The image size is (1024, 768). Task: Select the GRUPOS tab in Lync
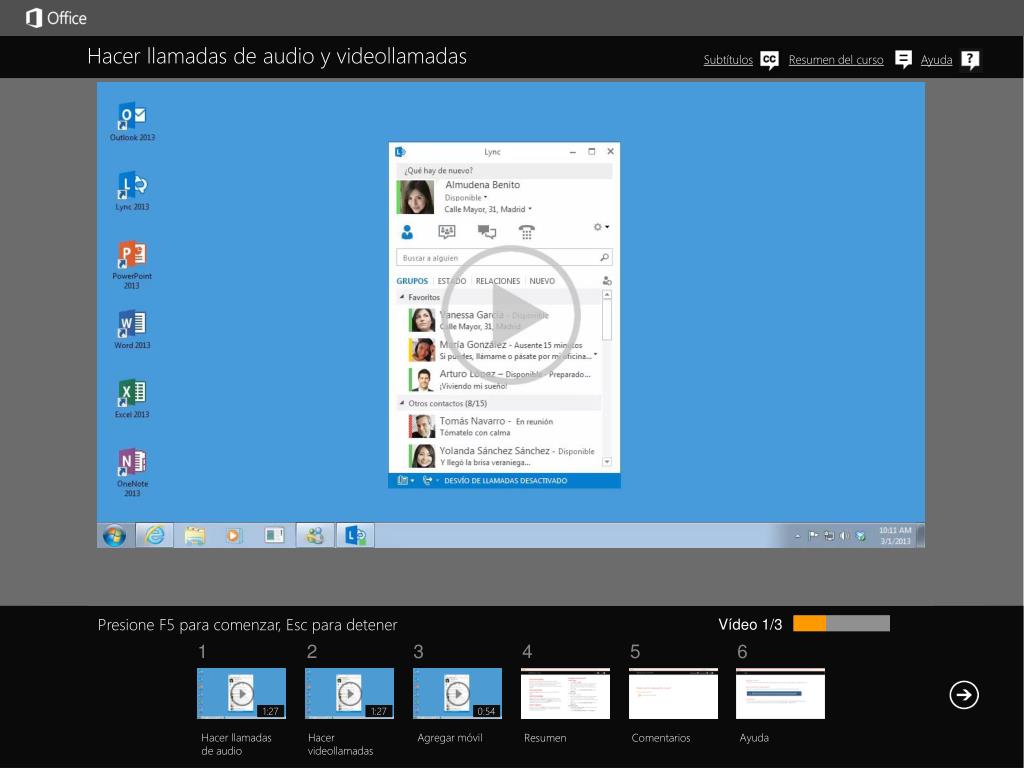412,281
